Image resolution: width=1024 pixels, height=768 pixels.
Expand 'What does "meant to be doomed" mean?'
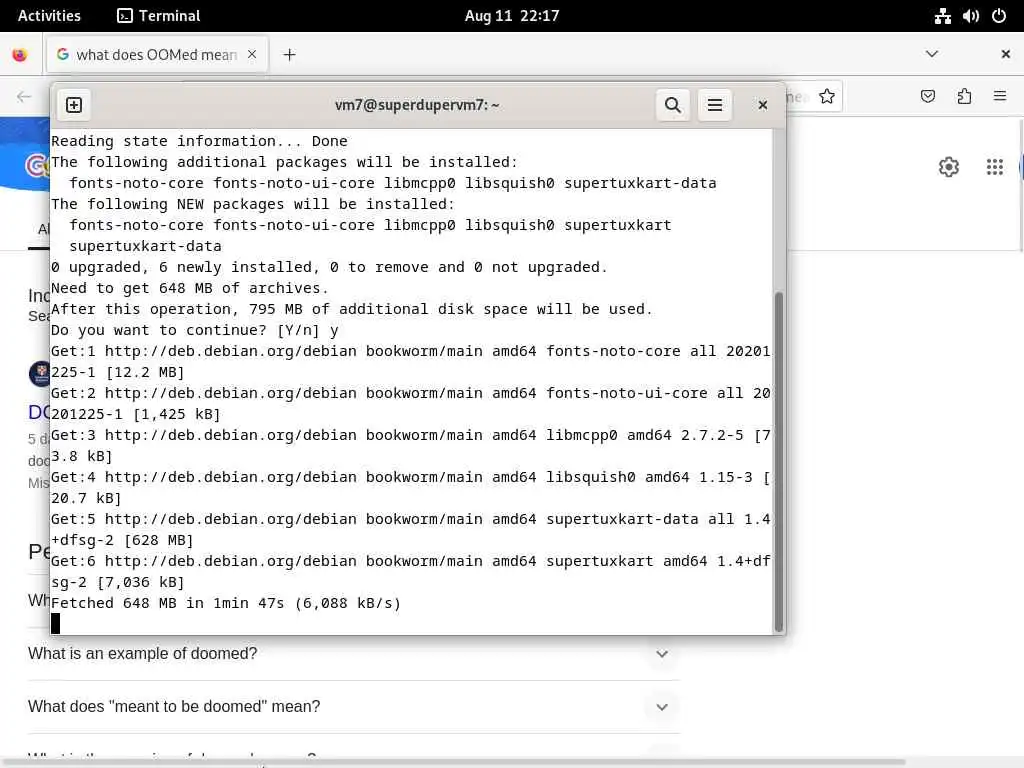point(353,707)
